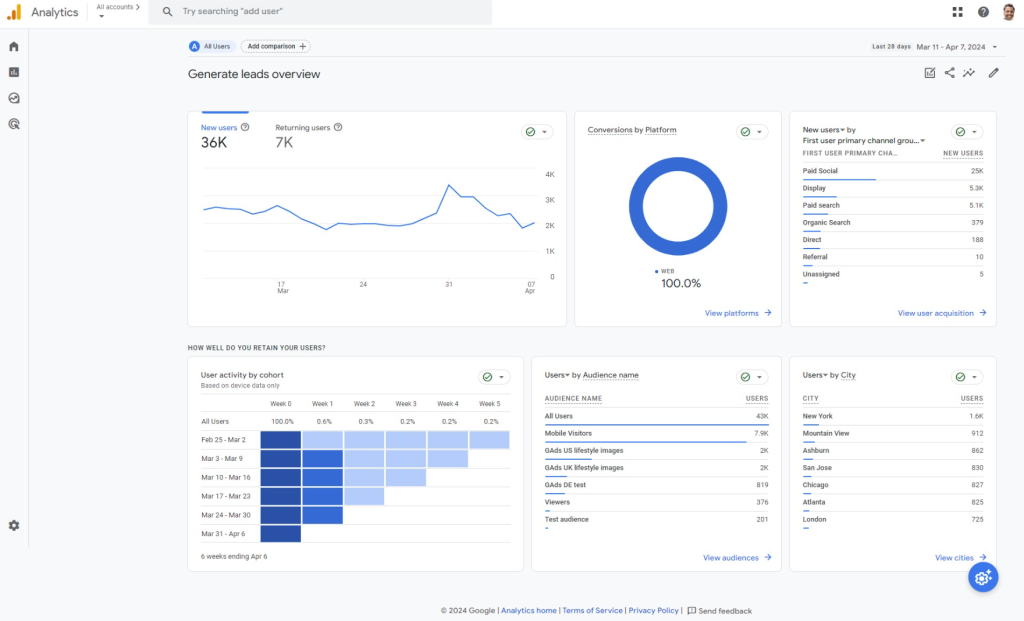This screenshot has height=621, width=1024.
Task: Open the user profile avatar
Action: [1009, 12]
